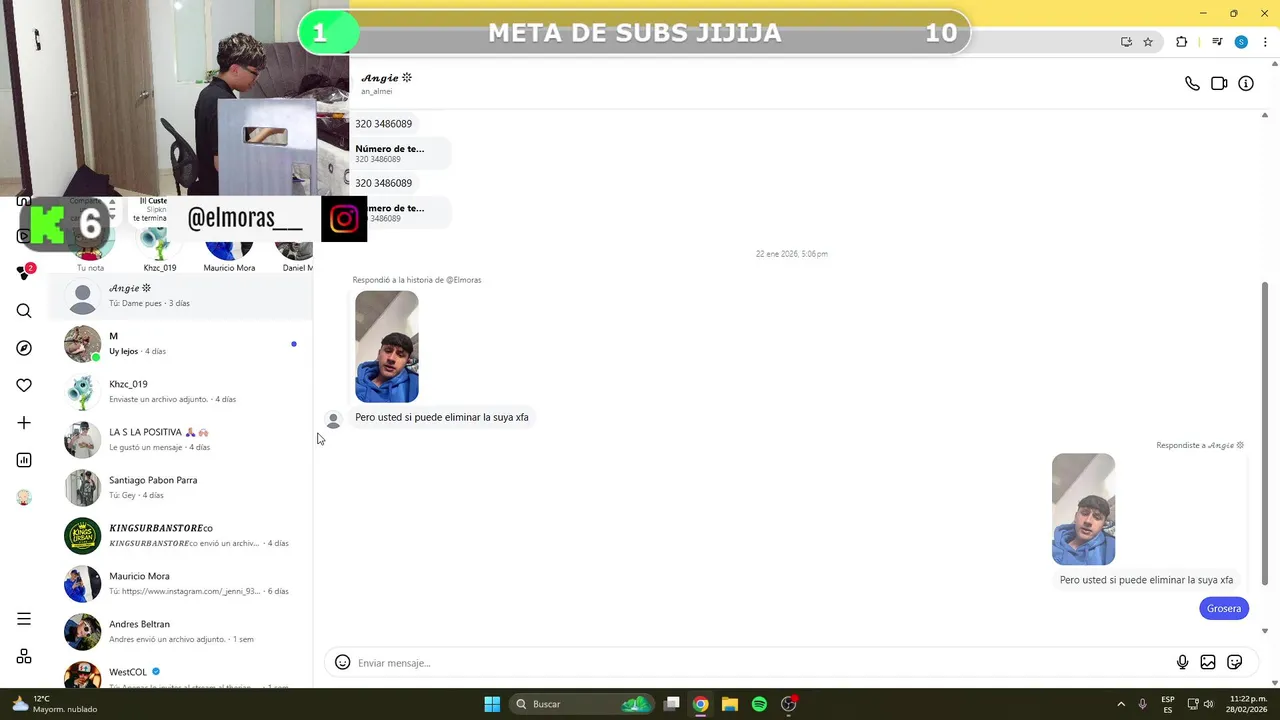Bookmark this page with star icon

tap(1148, 42)
